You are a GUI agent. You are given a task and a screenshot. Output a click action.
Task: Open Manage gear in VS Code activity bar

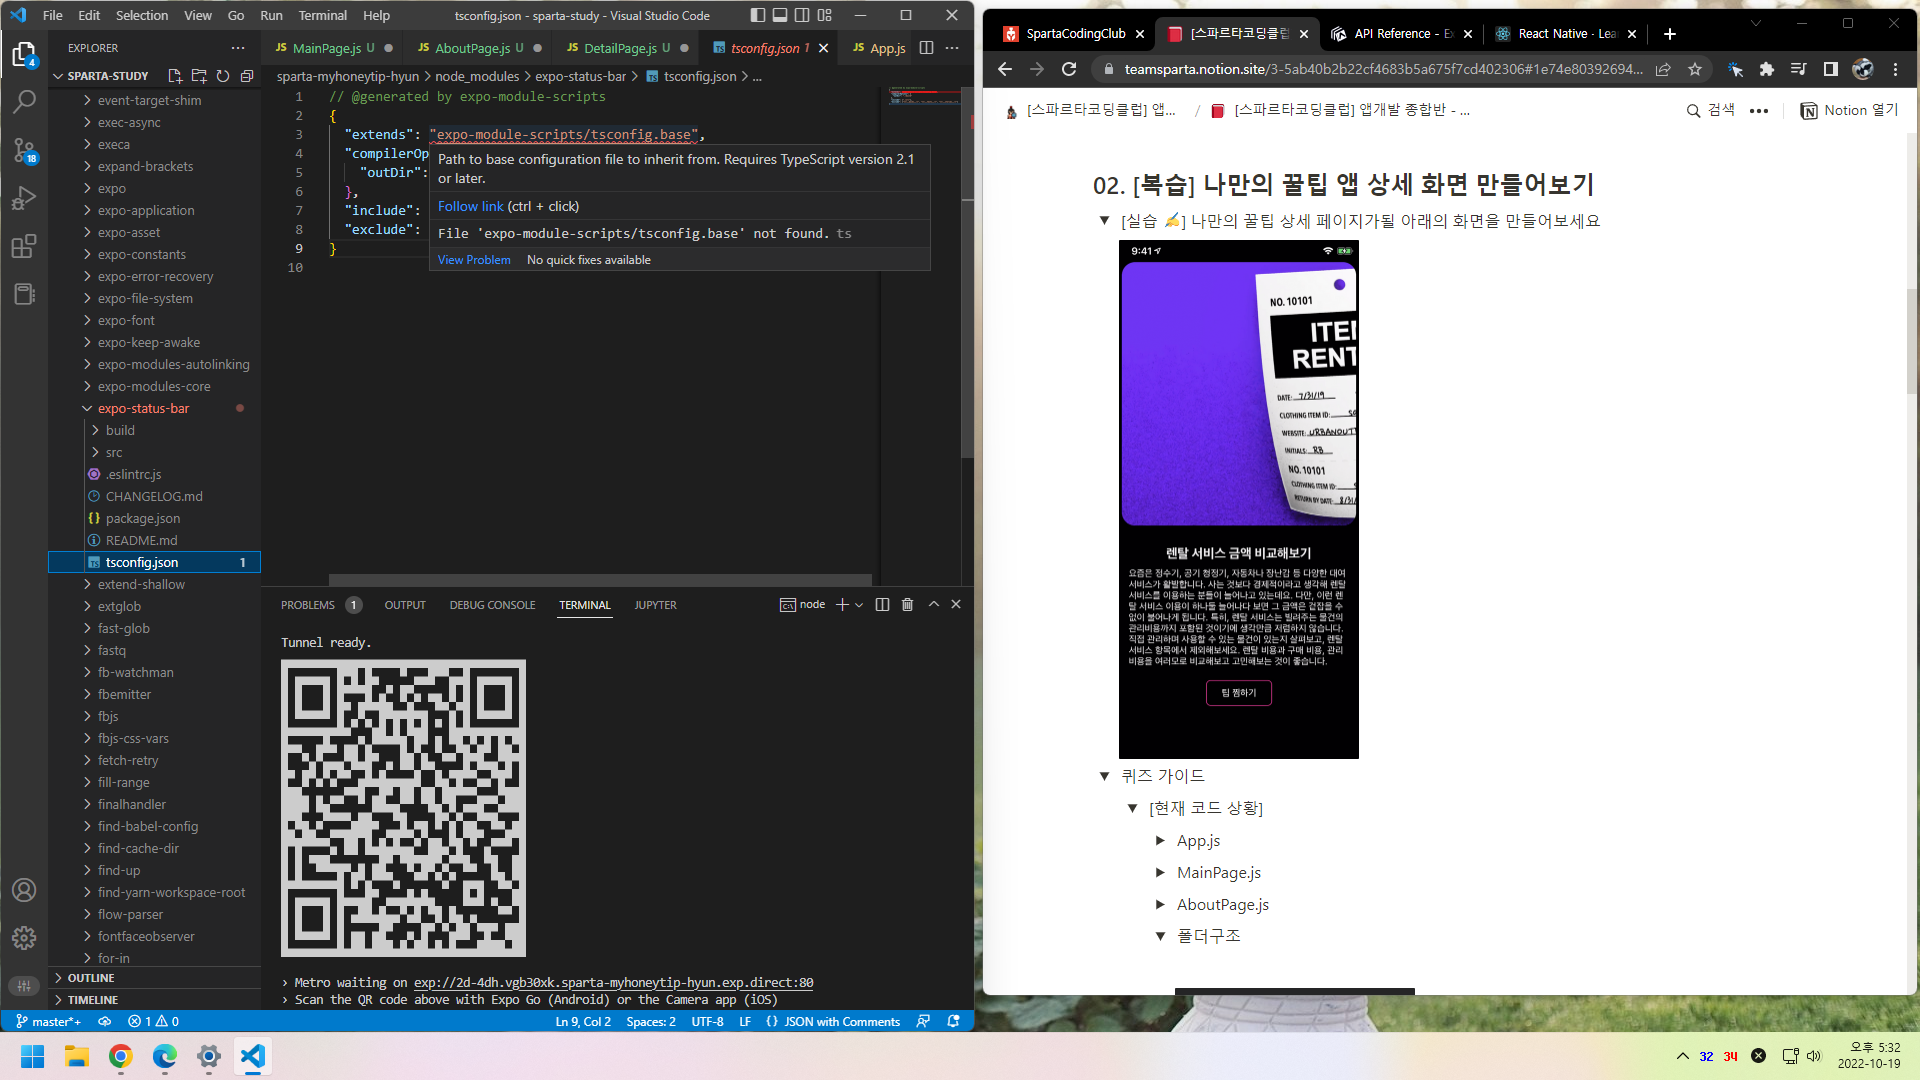(24, 937)
